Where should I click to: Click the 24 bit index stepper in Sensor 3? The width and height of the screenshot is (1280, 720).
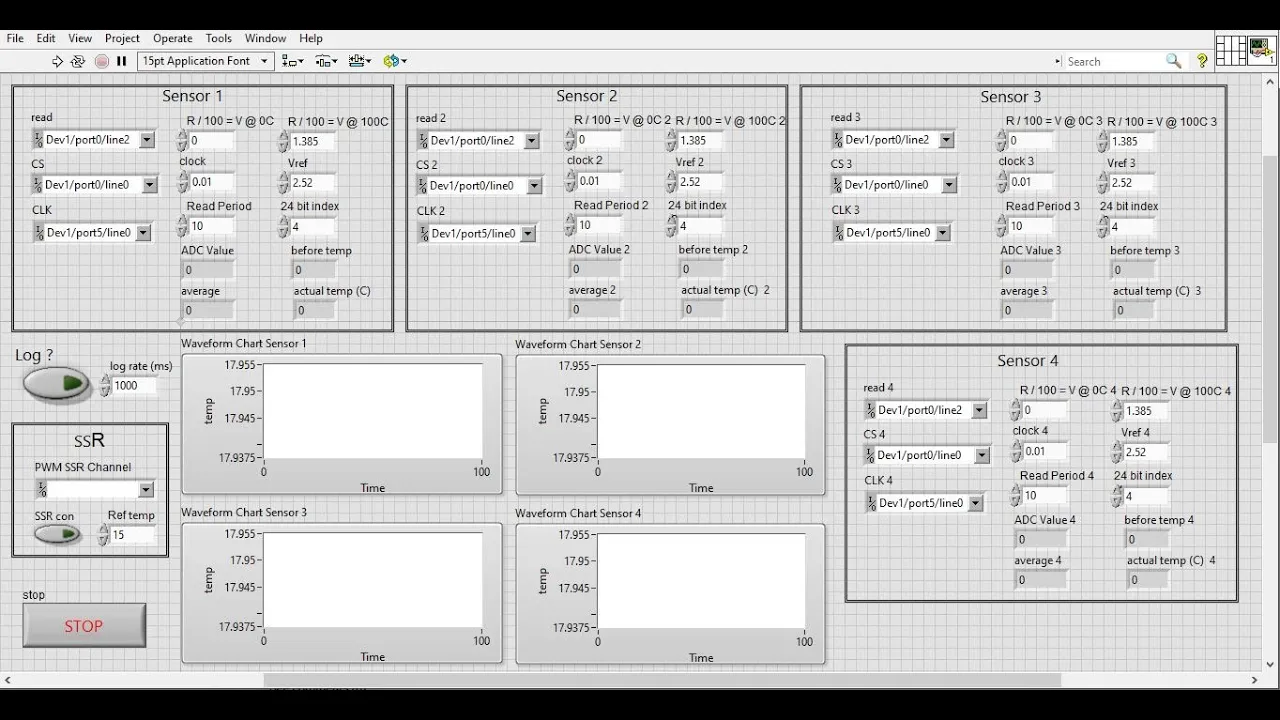(1103, 227)
